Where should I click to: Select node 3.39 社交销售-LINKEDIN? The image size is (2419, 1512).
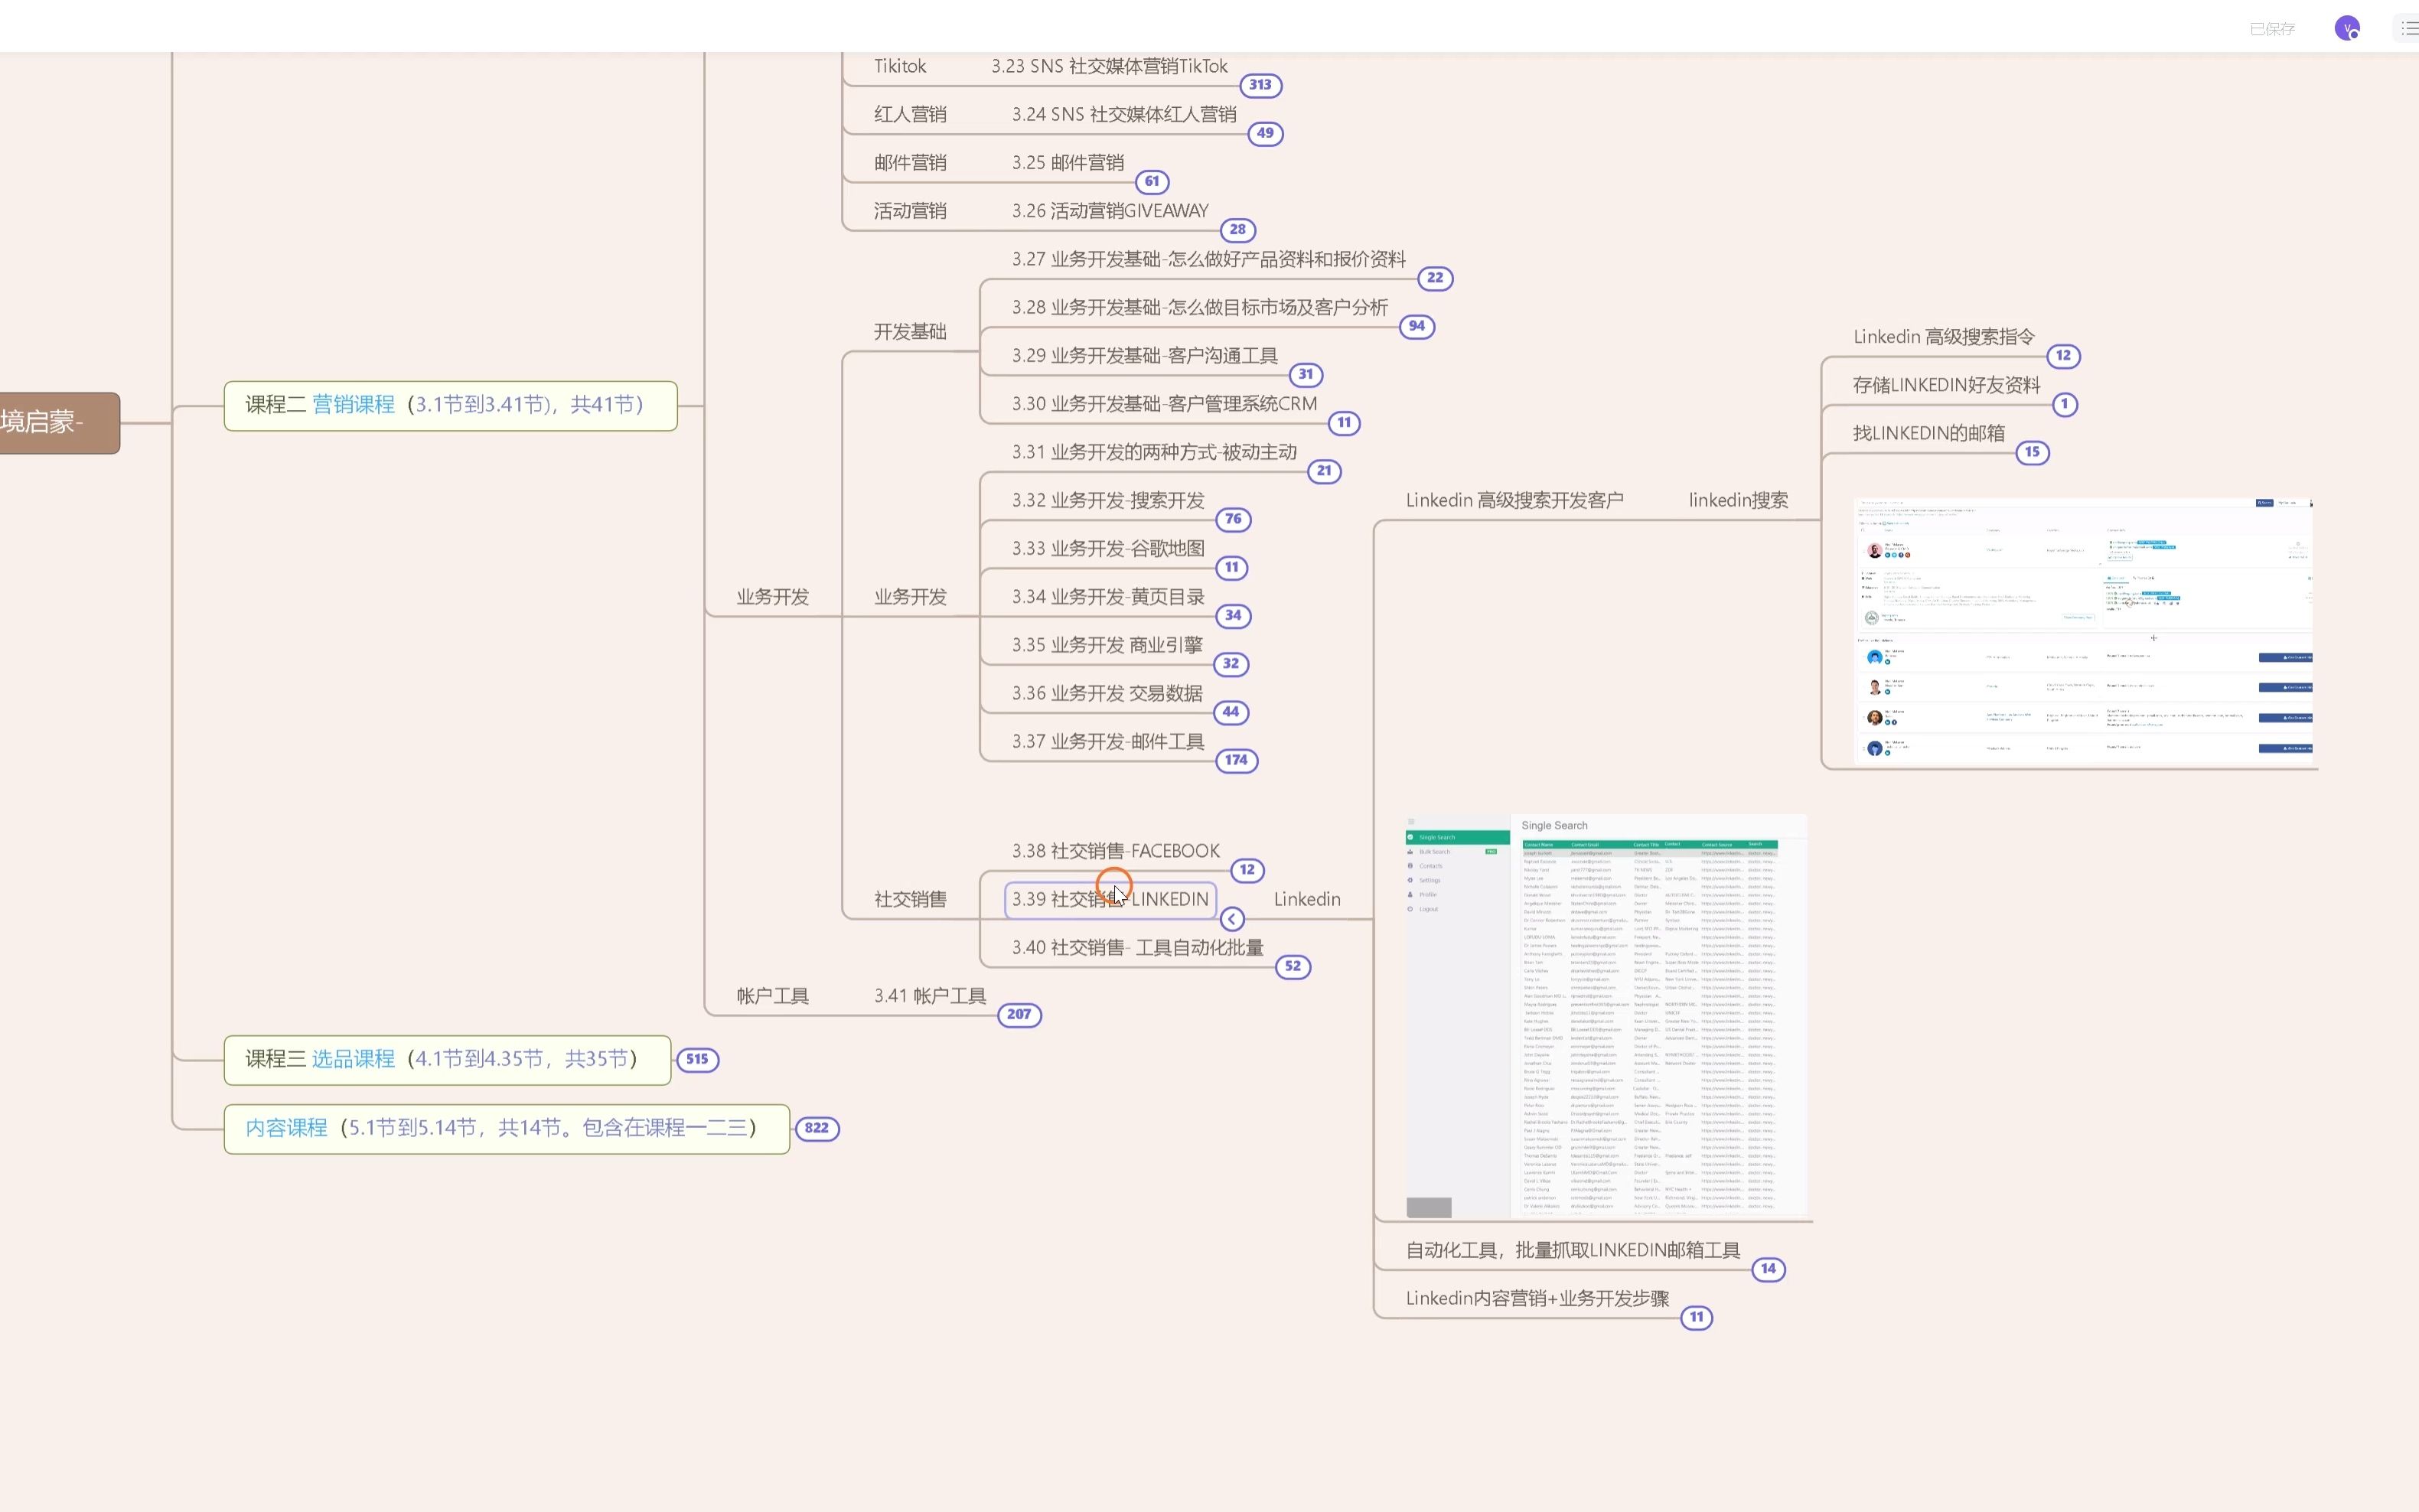[1110, 899]
